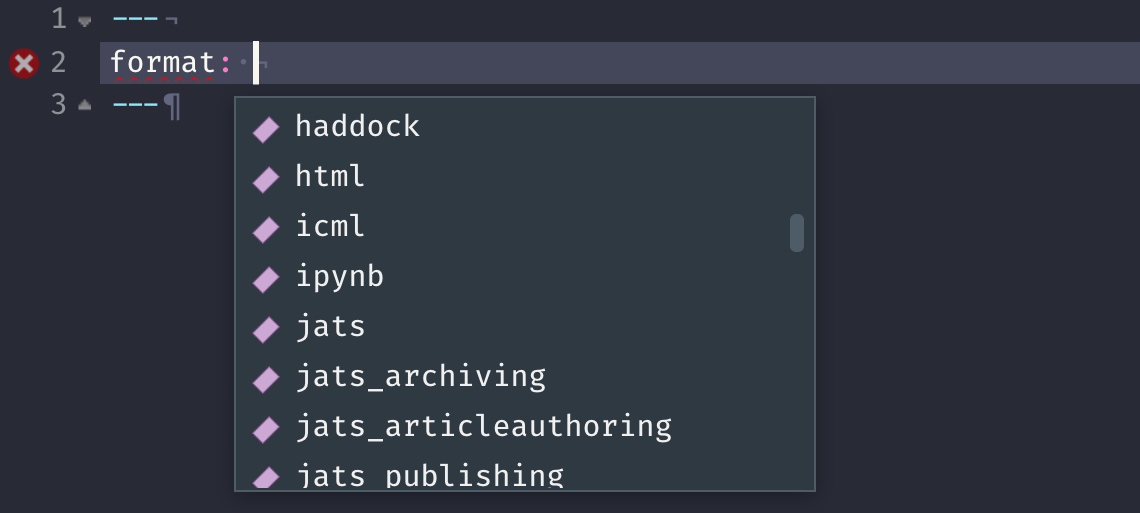Select the haddock completion item
This screenshot has width=1140, height=513.
[x=357, y=127]
